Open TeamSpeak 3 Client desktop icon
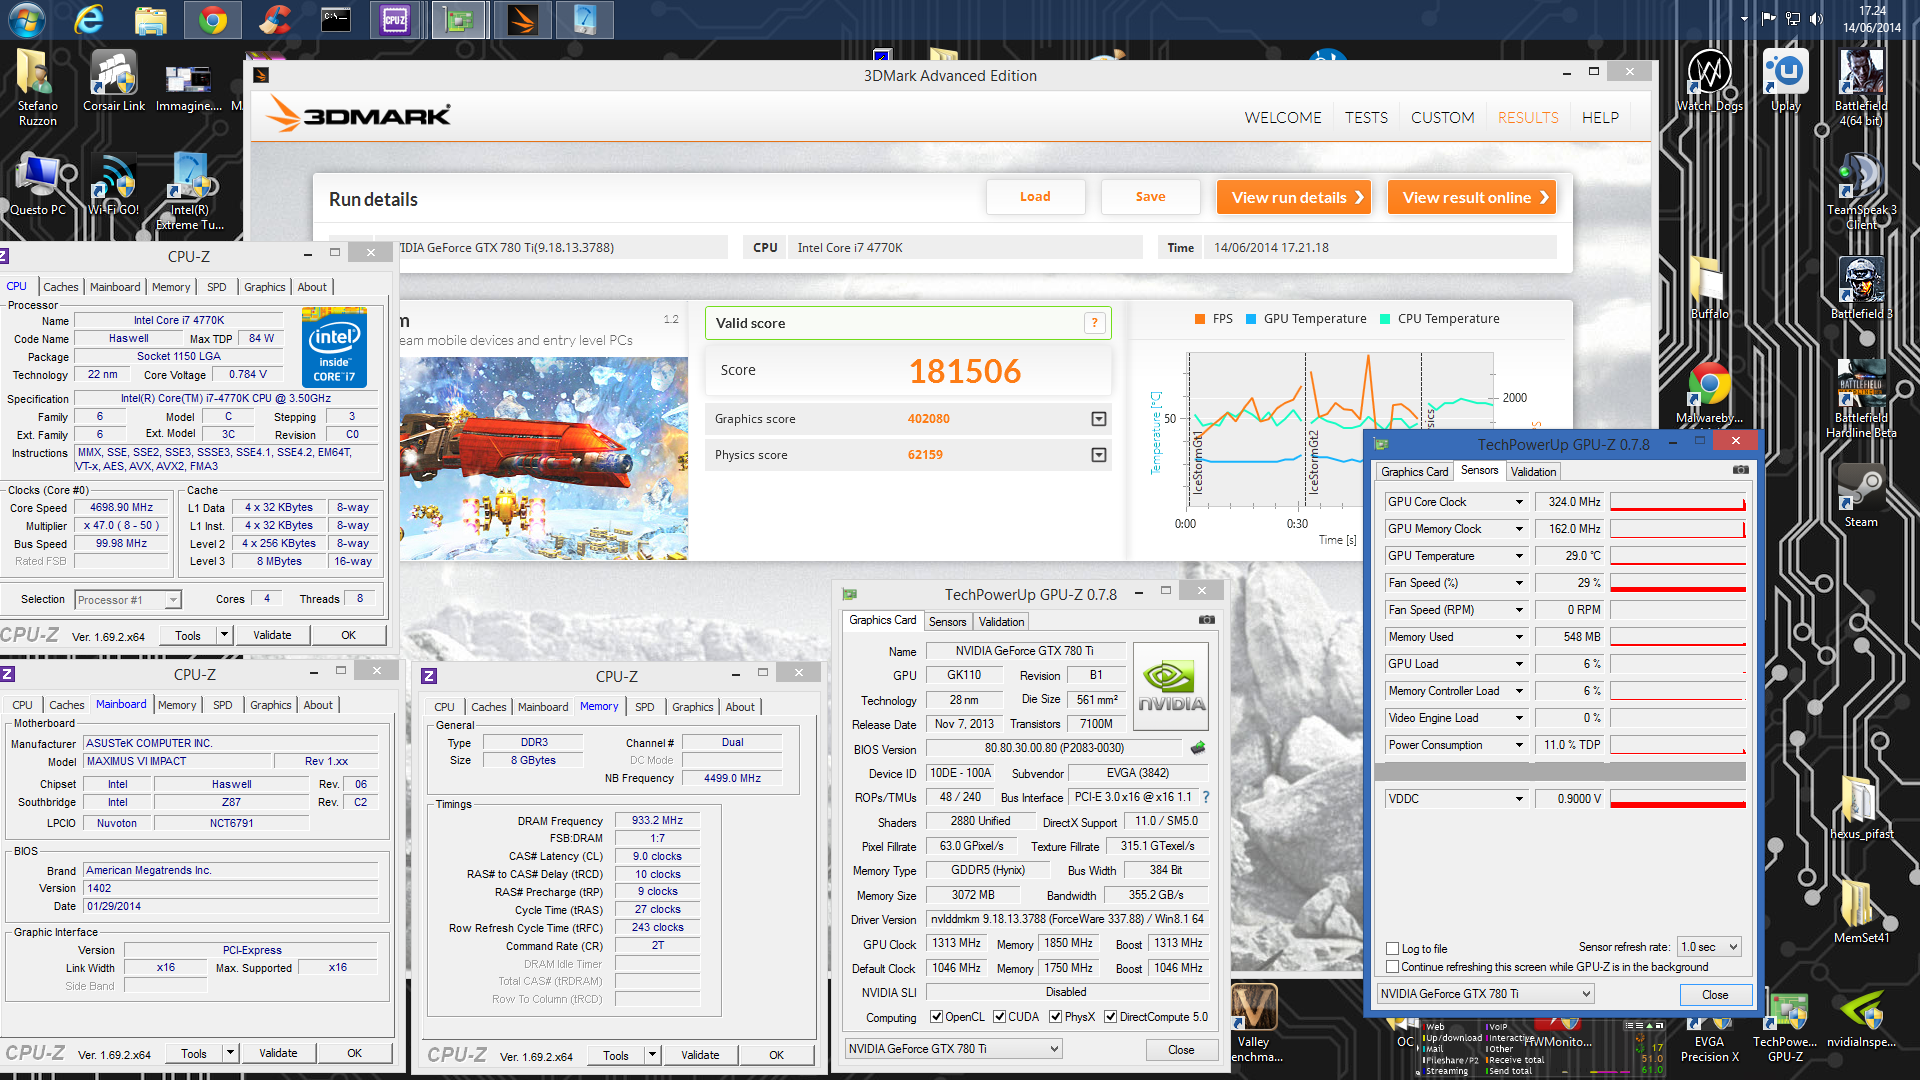Viewport: 1920px width, 1080px height. coord(1861,192)
